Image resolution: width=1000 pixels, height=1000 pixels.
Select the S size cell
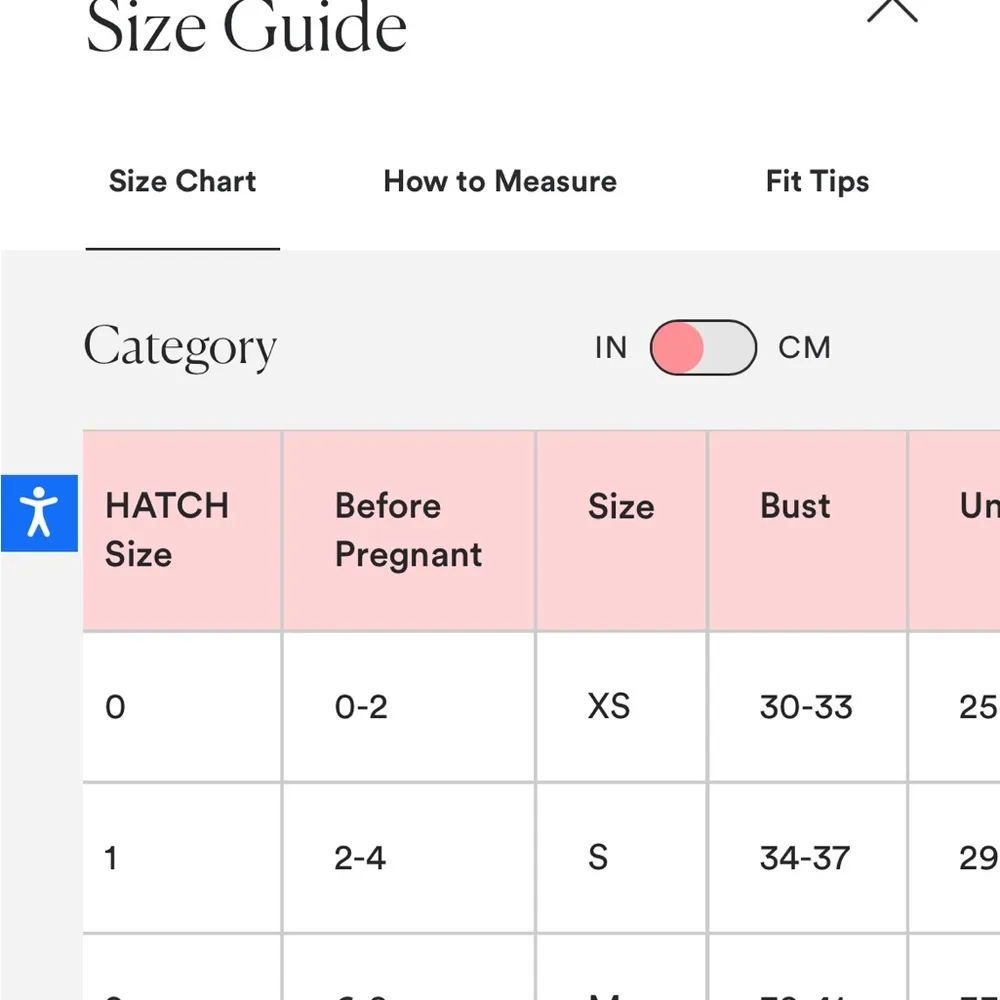598,858
